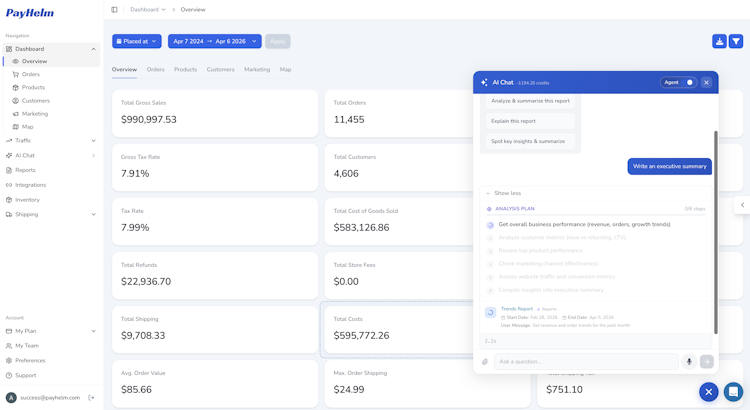Switch to the Marketing tab
The height and width of the screenshot is (410, 750).
[x=257, y=69]
